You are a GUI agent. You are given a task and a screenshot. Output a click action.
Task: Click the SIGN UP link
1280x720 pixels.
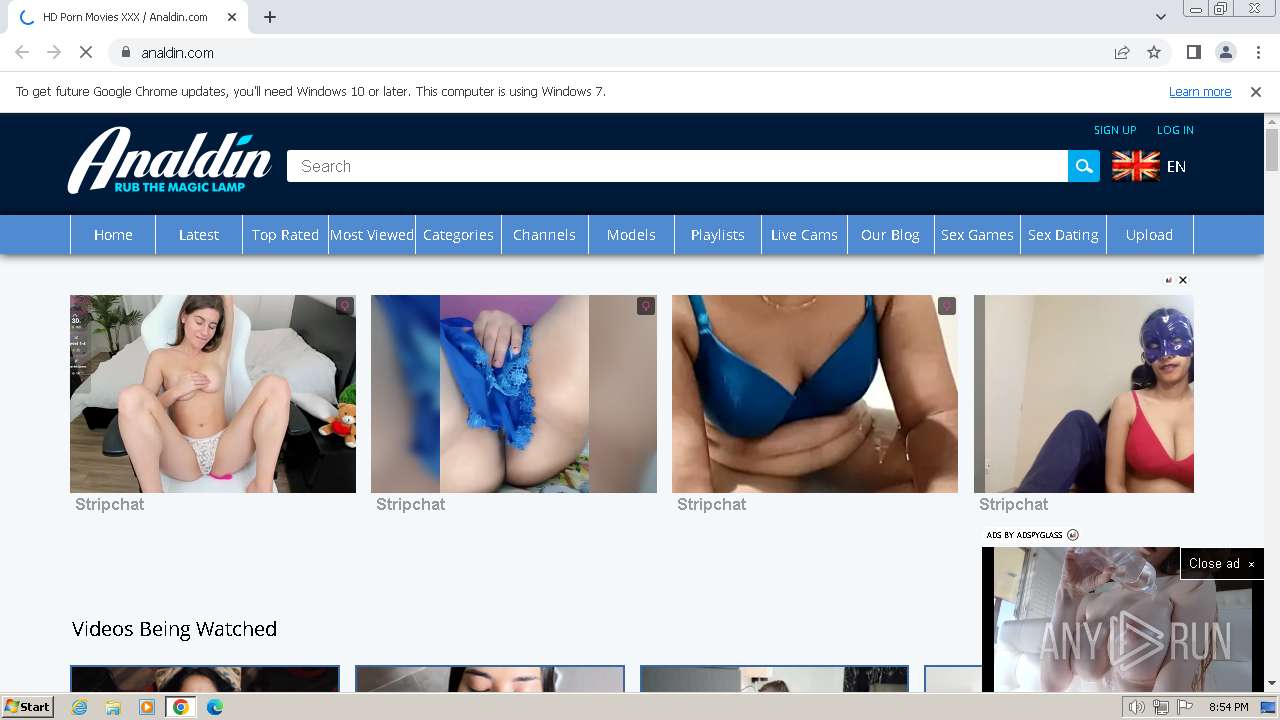tap(1115, 130)
